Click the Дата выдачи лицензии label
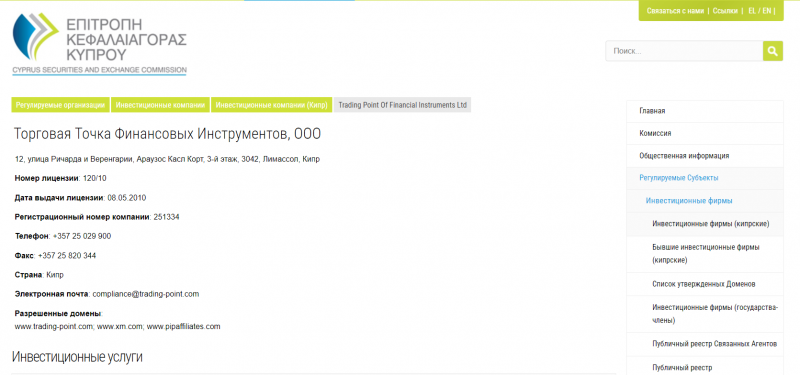Image resolution: width=800 pixels, height=375 pixels. [59, 198]
